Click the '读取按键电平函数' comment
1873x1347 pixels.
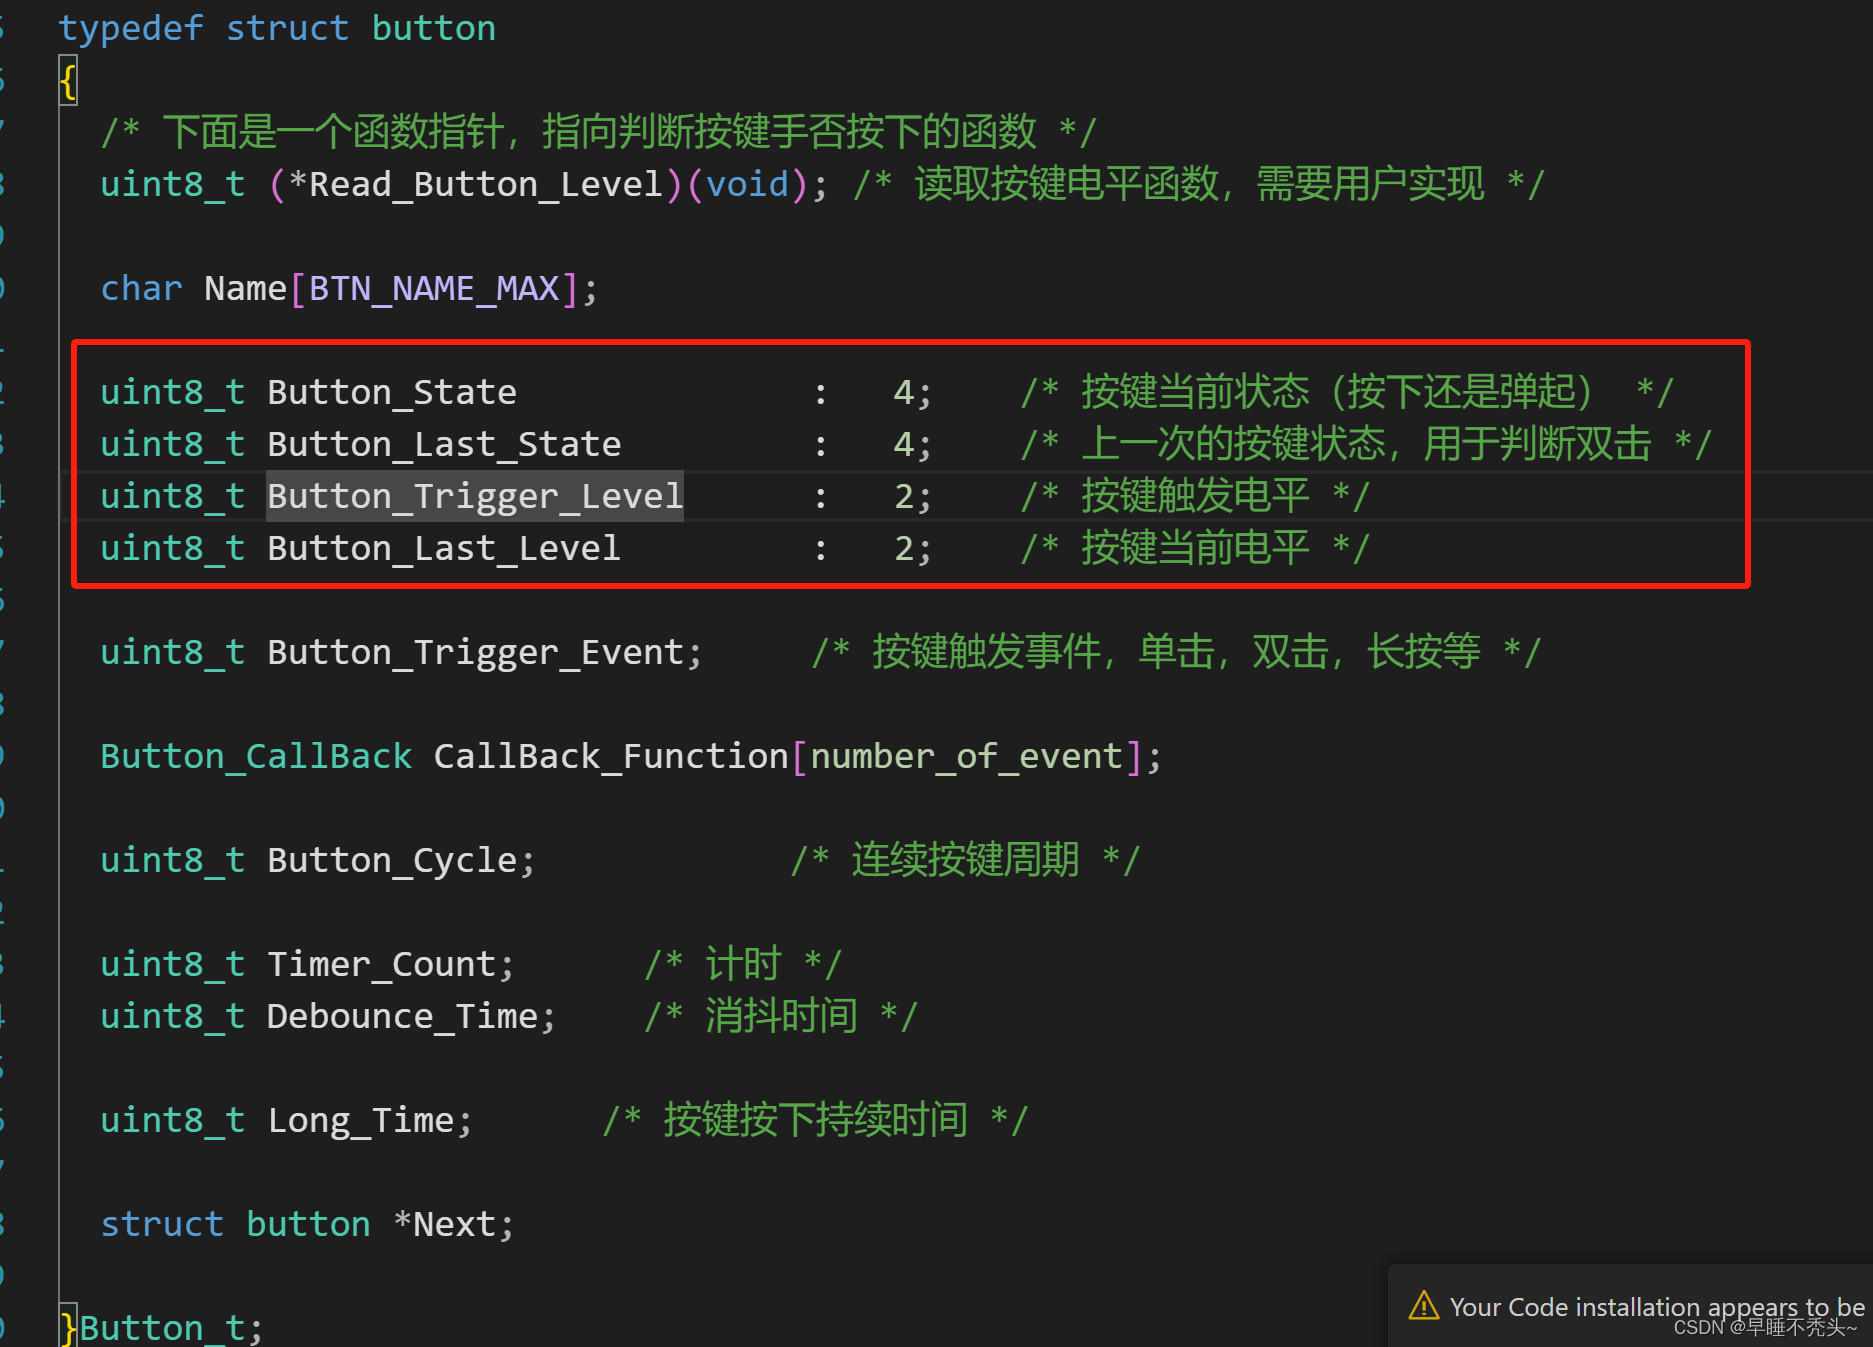[x=1198, y=184]
